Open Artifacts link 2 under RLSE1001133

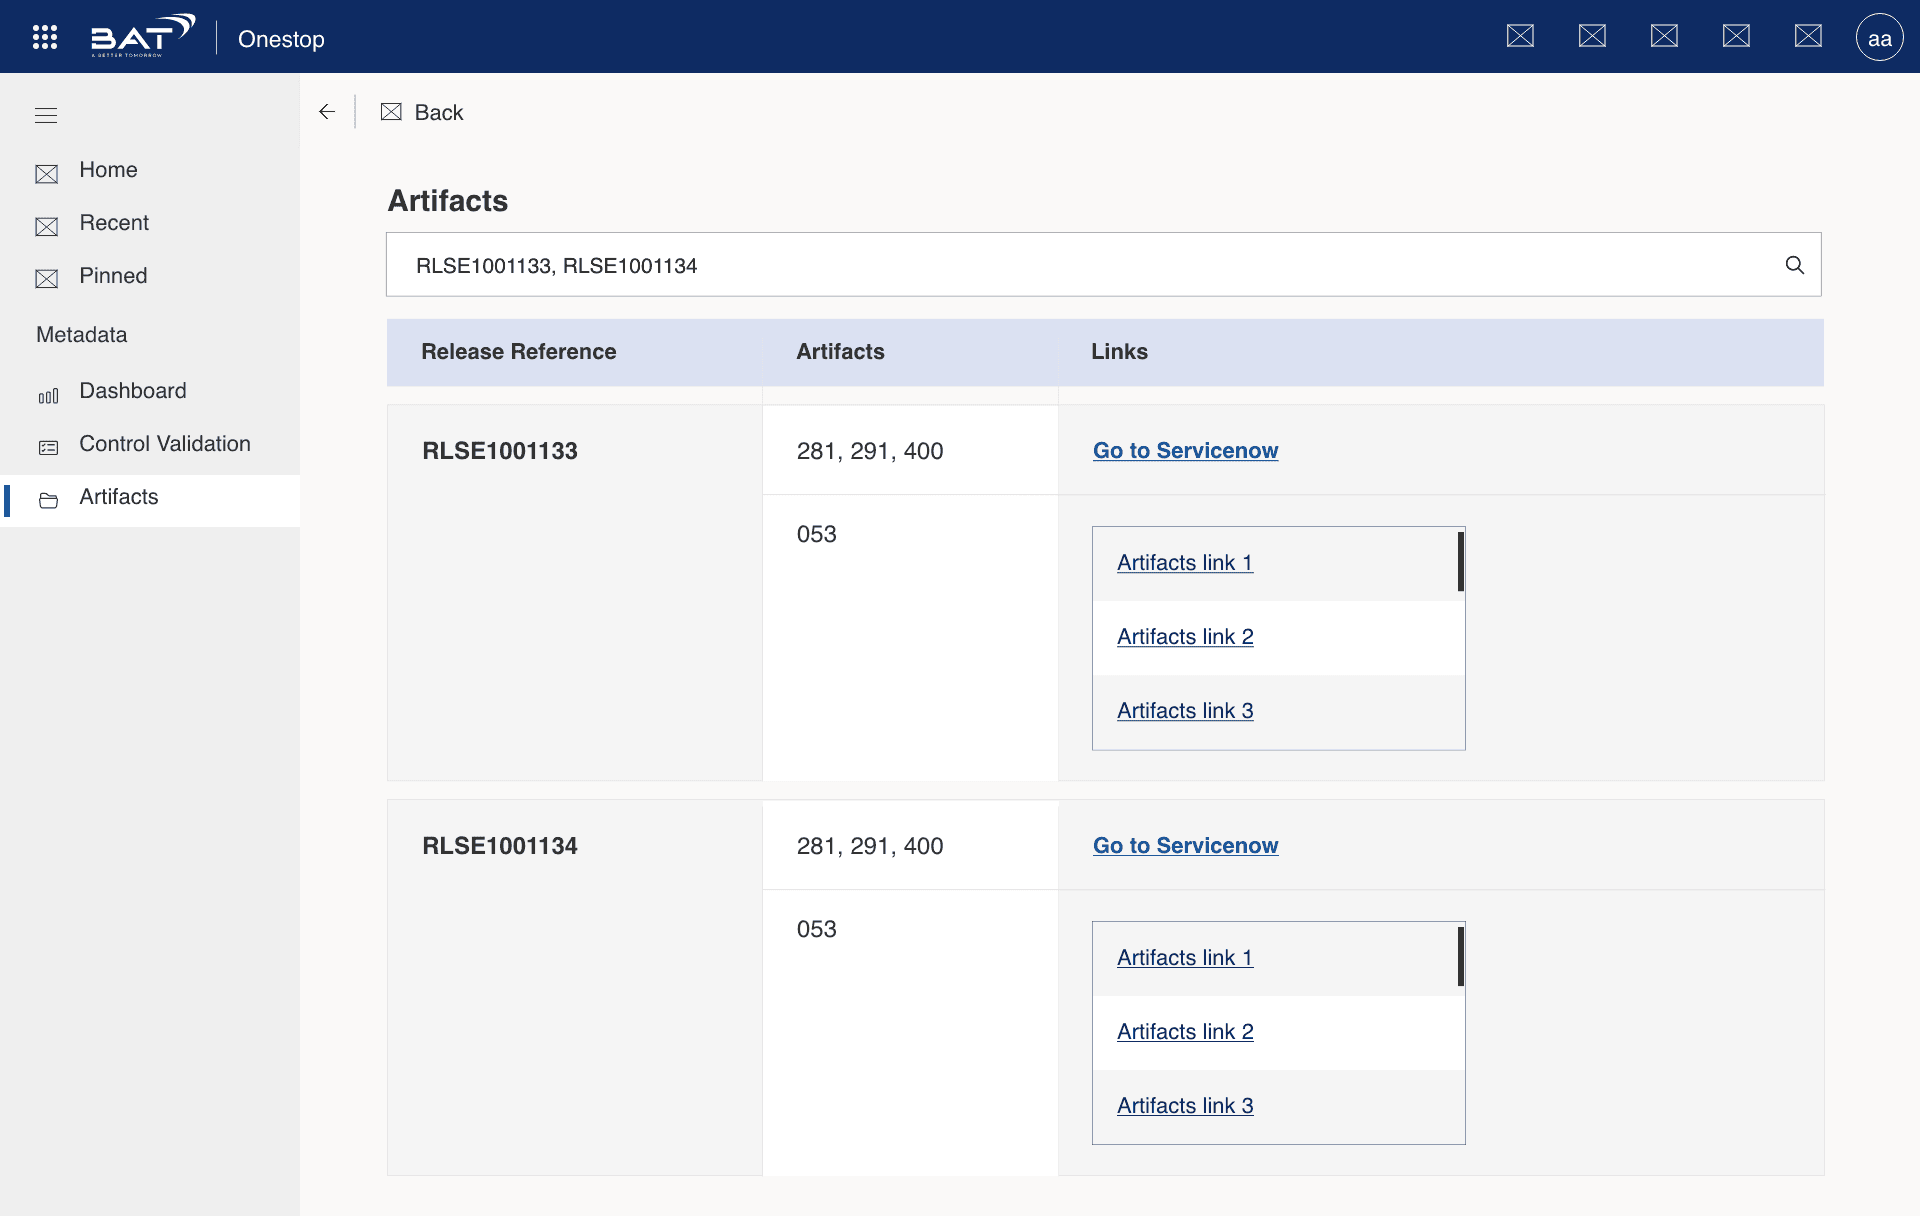coord(1185,637)
